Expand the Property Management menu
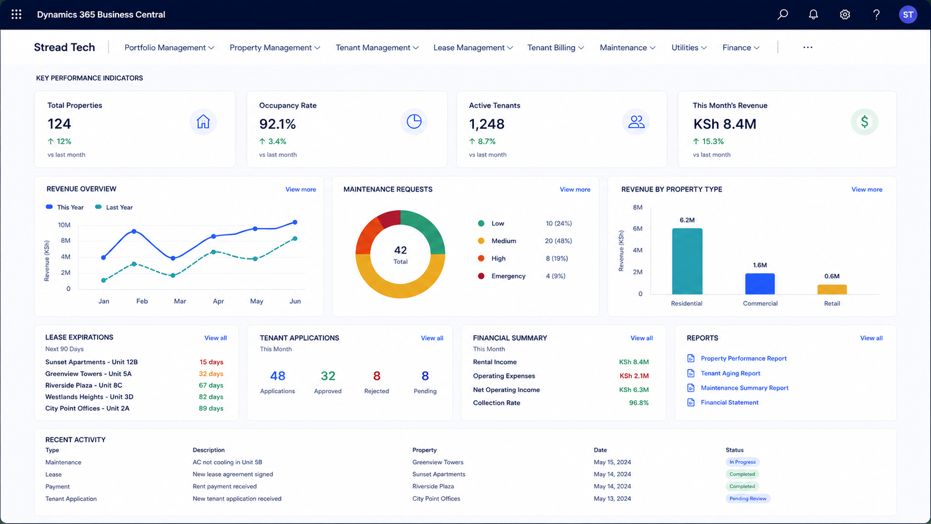931x524 pixels. coord(275,47)
